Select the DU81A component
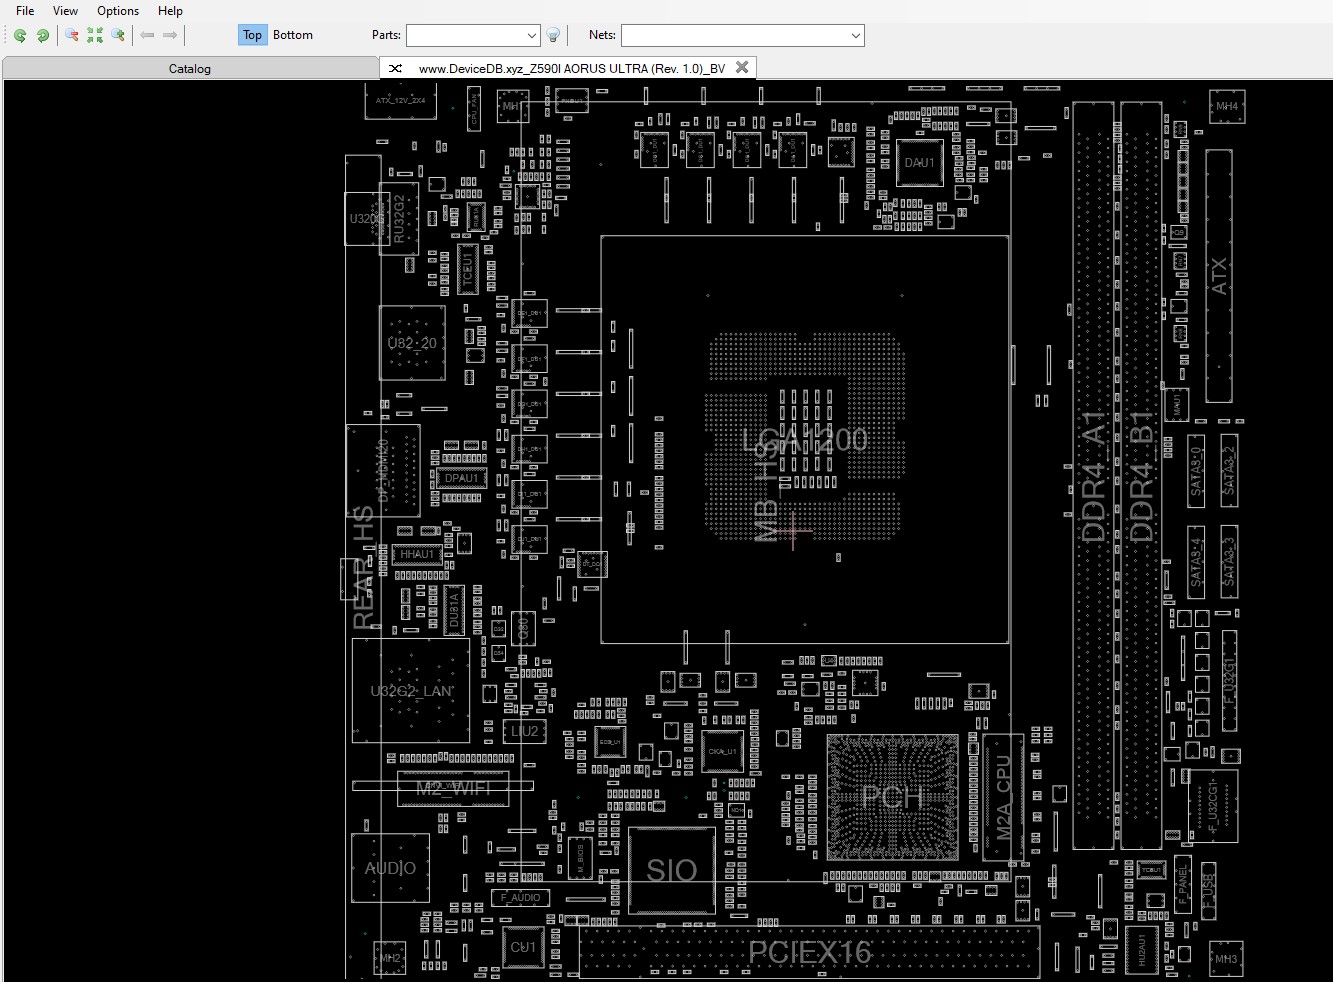The width and height of the screenshot is (1333, 982). click(454, 609)
